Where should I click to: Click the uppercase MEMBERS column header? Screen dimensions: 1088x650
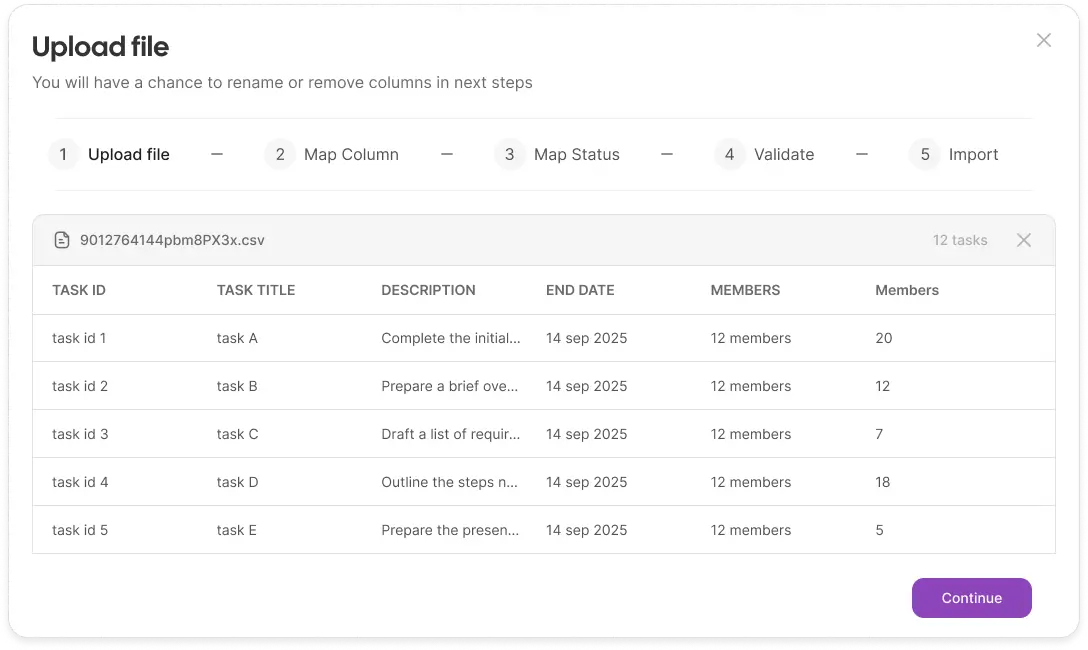click(745, 290)
